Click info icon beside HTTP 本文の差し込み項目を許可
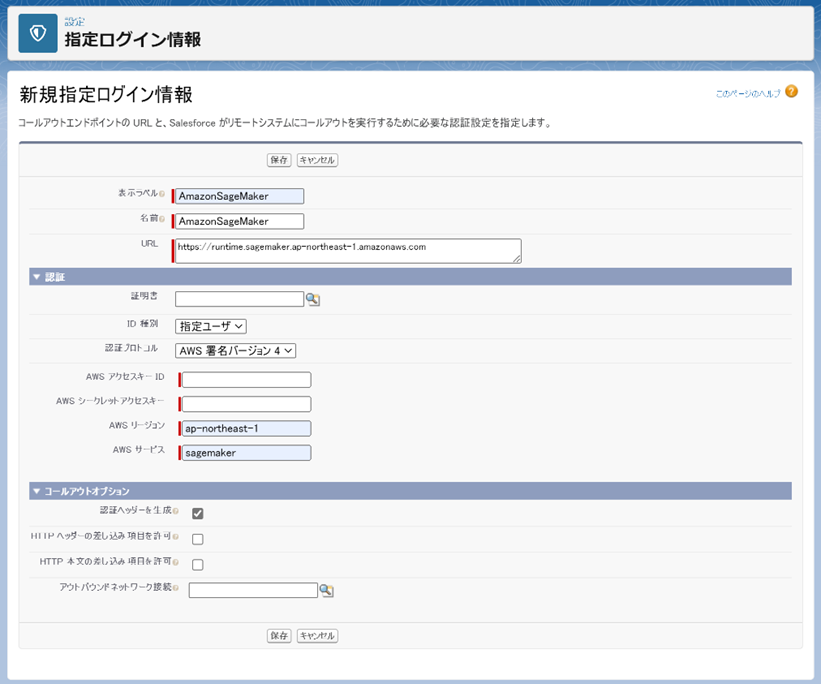 [x=175, y=562]
